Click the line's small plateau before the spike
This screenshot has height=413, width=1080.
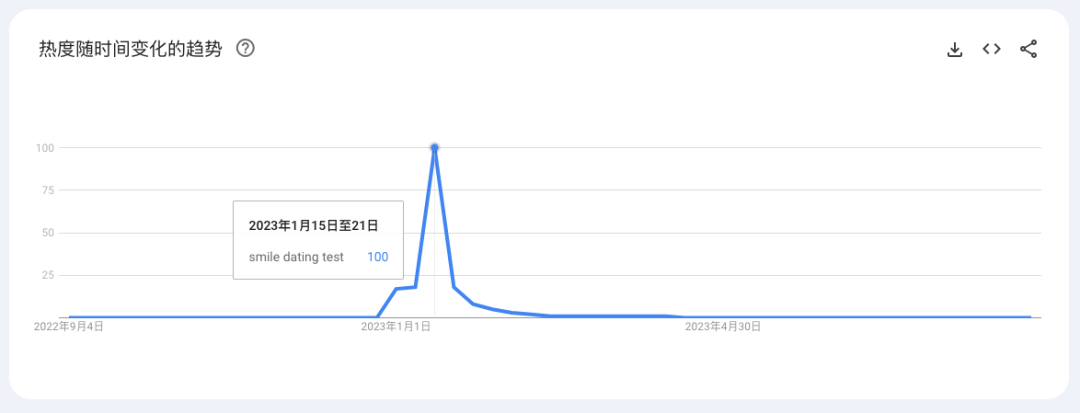coord(406,288)
